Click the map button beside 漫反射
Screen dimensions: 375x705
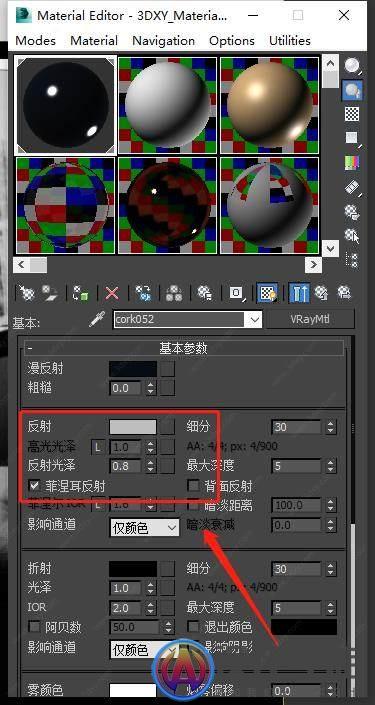168,369
